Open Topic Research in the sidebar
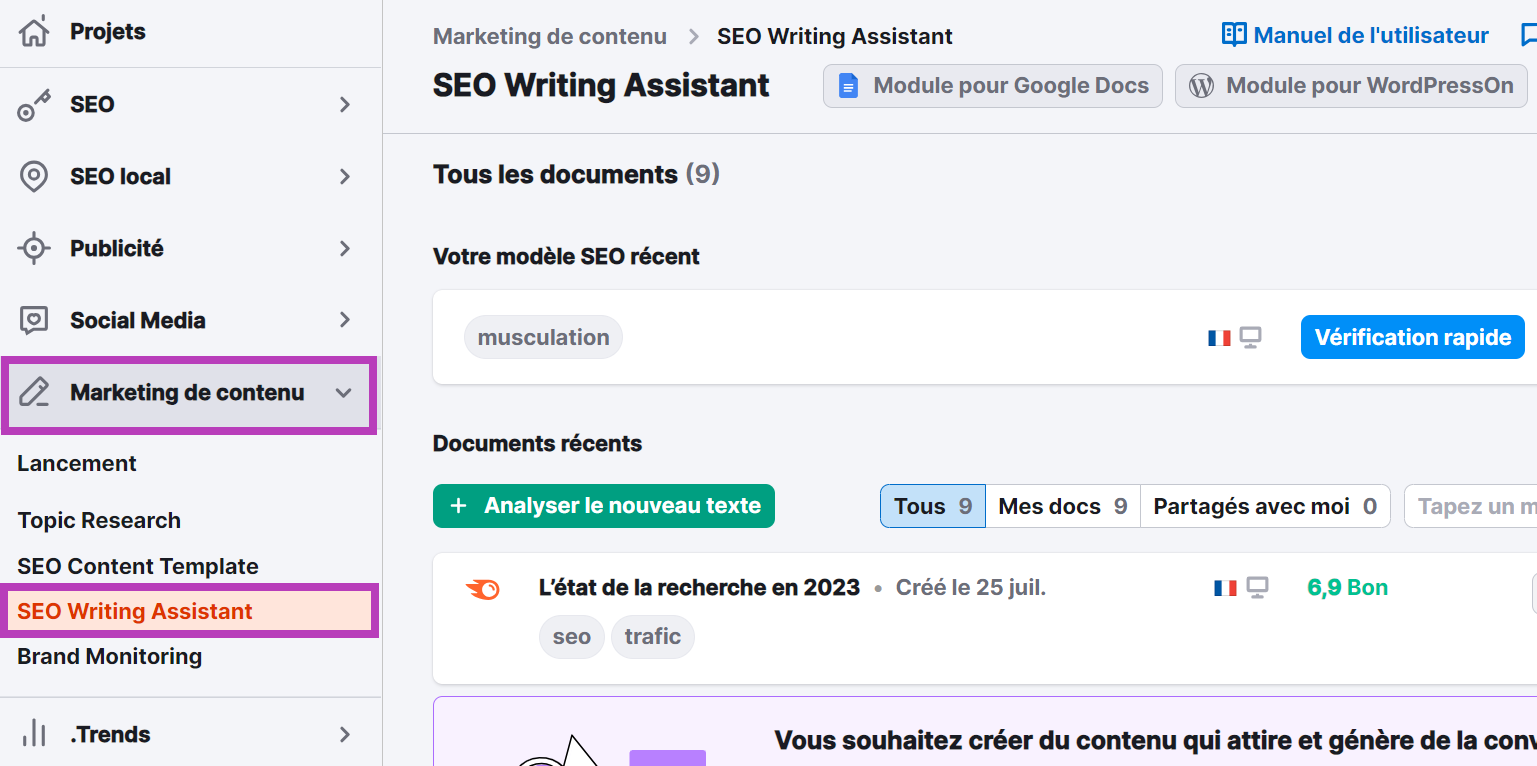This screenshot has height=766, width=1537. 99,521
